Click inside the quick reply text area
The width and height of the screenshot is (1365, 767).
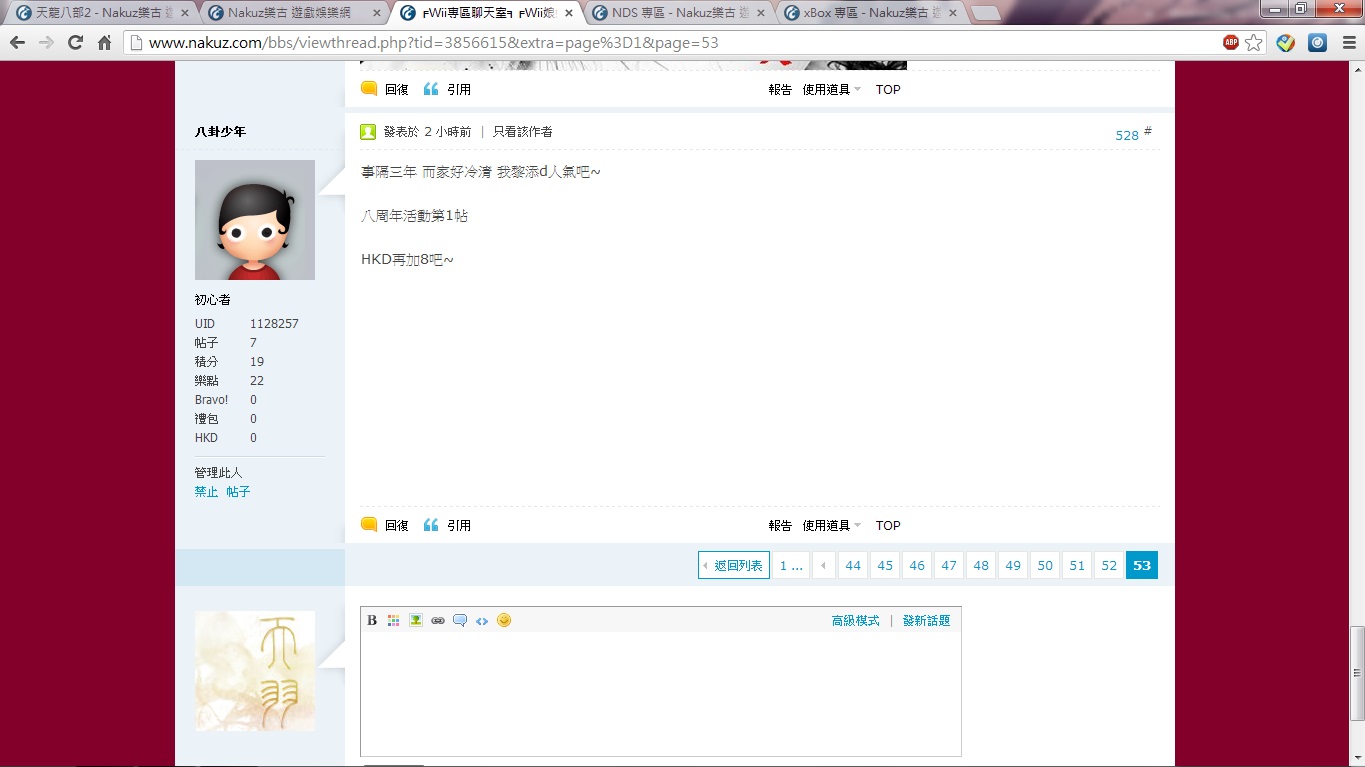661,693
